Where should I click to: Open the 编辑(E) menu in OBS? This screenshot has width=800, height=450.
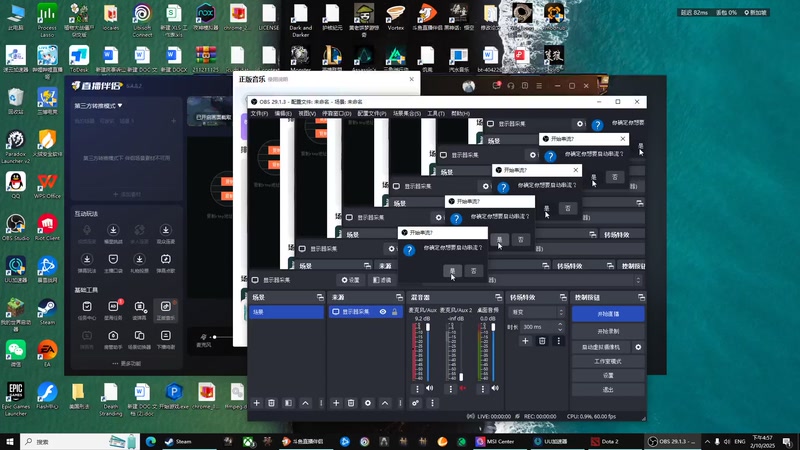click(x=283, y=113)
